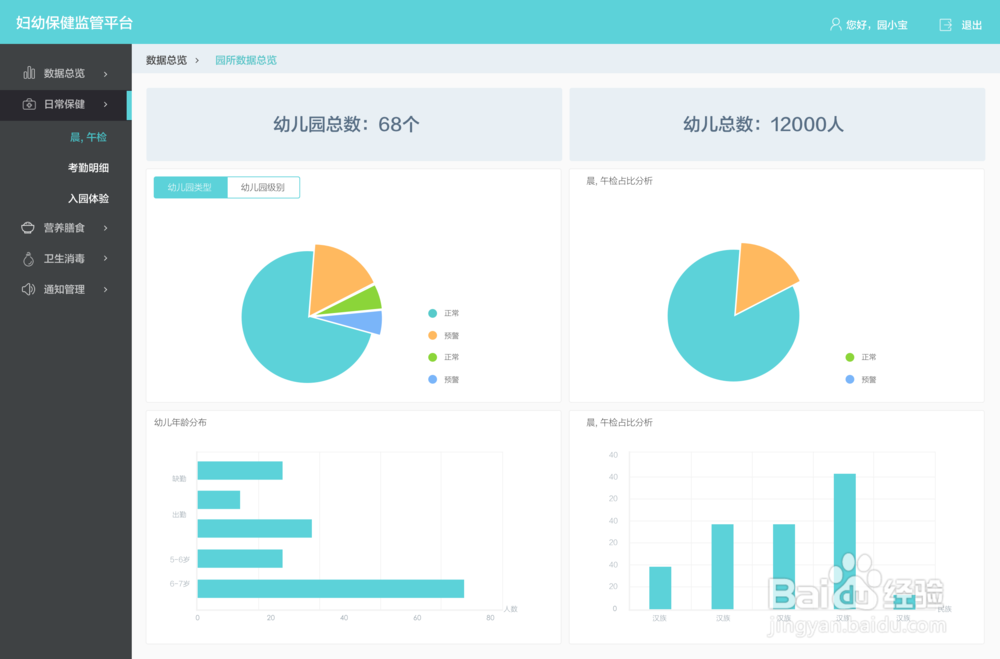This screenshot has height=659, width=1000.
Task: Click the shortest first bar in column chart
Action: [660, 588]
